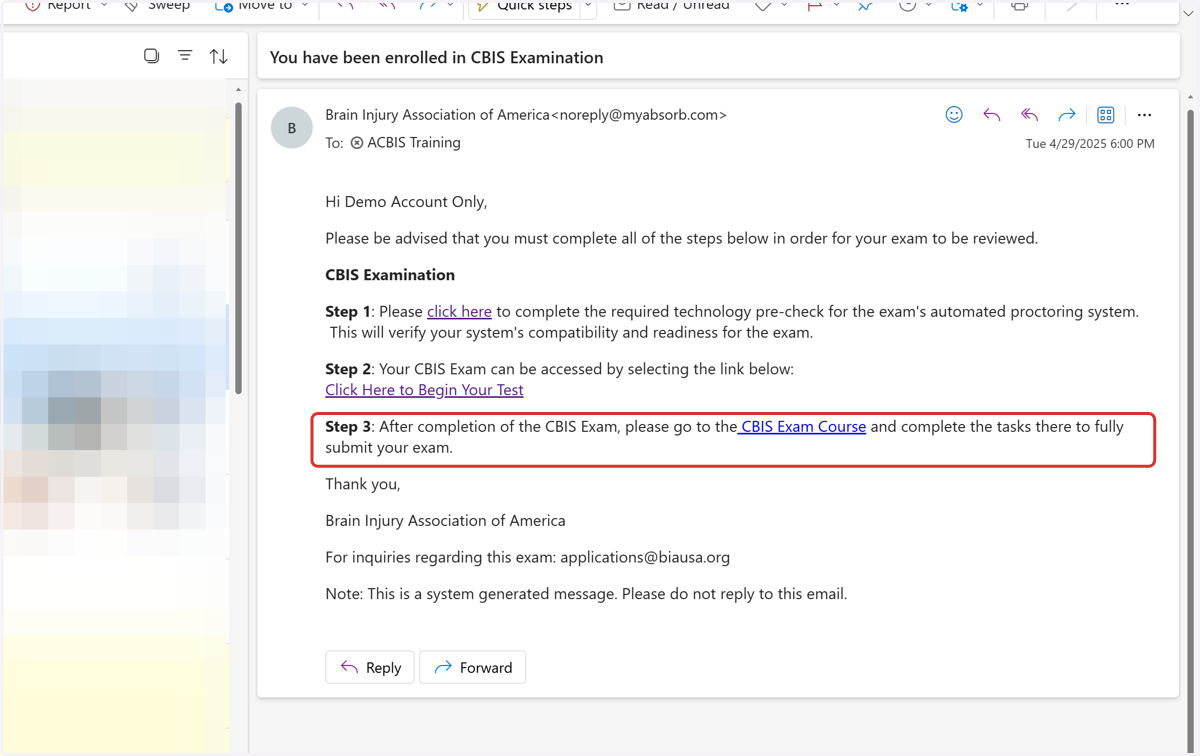1200x756 pixels.
Task: Toggle Read / Unread in the toolbar
Action: [672, 6]
